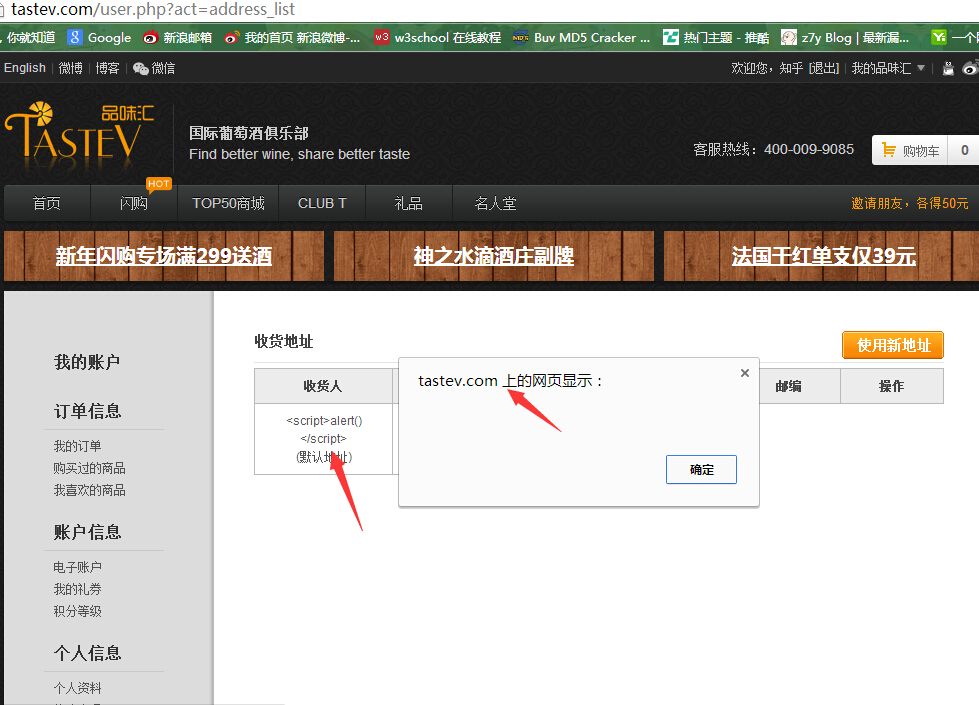This screenshot has height=705, width=979.
Task: Open 积分等级 in sidebar
Action: [x=77, y=611]
